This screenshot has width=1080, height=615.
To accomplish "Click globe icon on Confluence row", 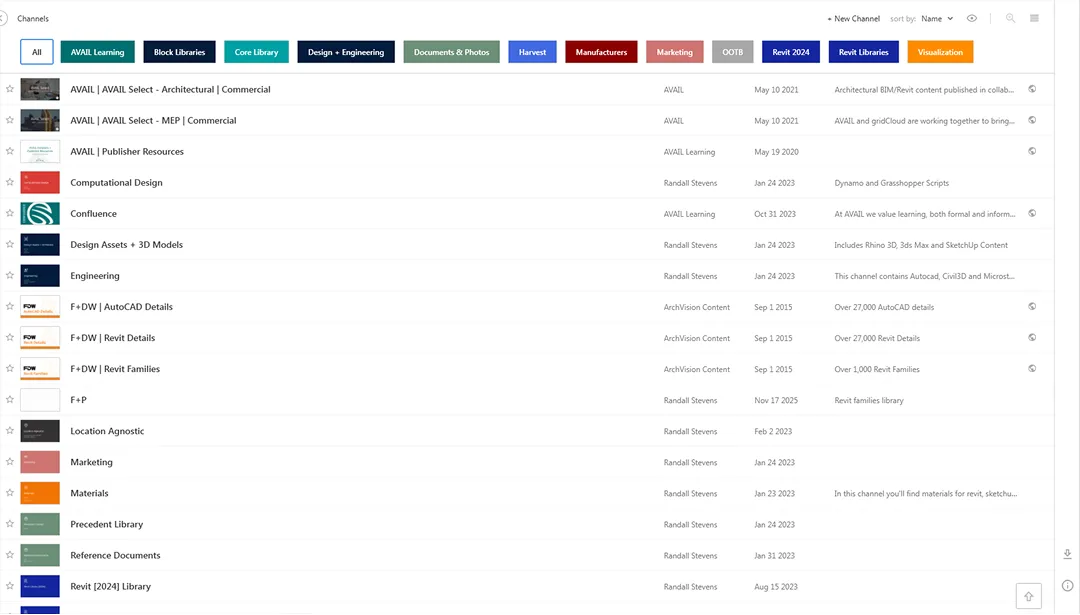I will click(1032, 213).
